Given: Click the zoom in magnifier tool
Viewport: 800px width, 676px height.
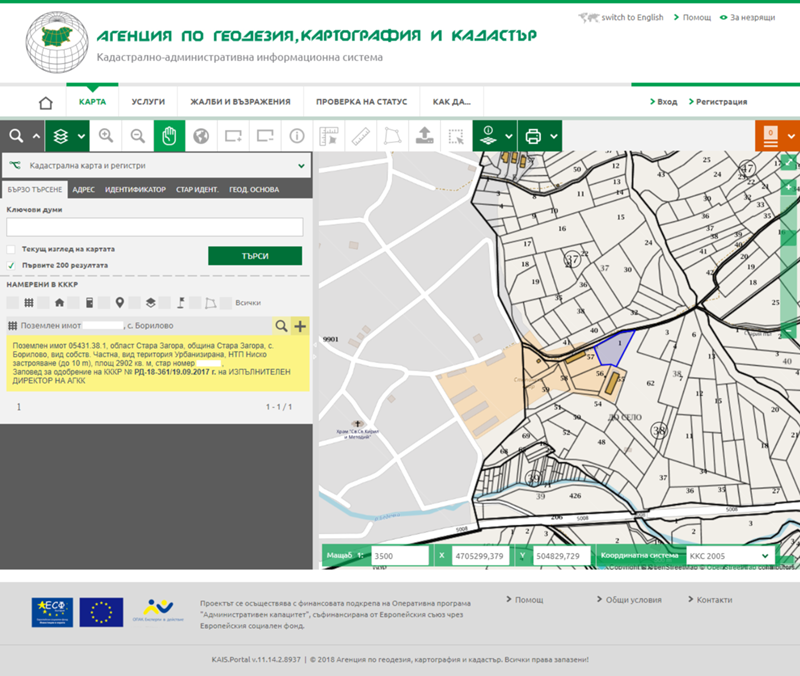Looking at the screenshot, I should (x=106, y=135).
